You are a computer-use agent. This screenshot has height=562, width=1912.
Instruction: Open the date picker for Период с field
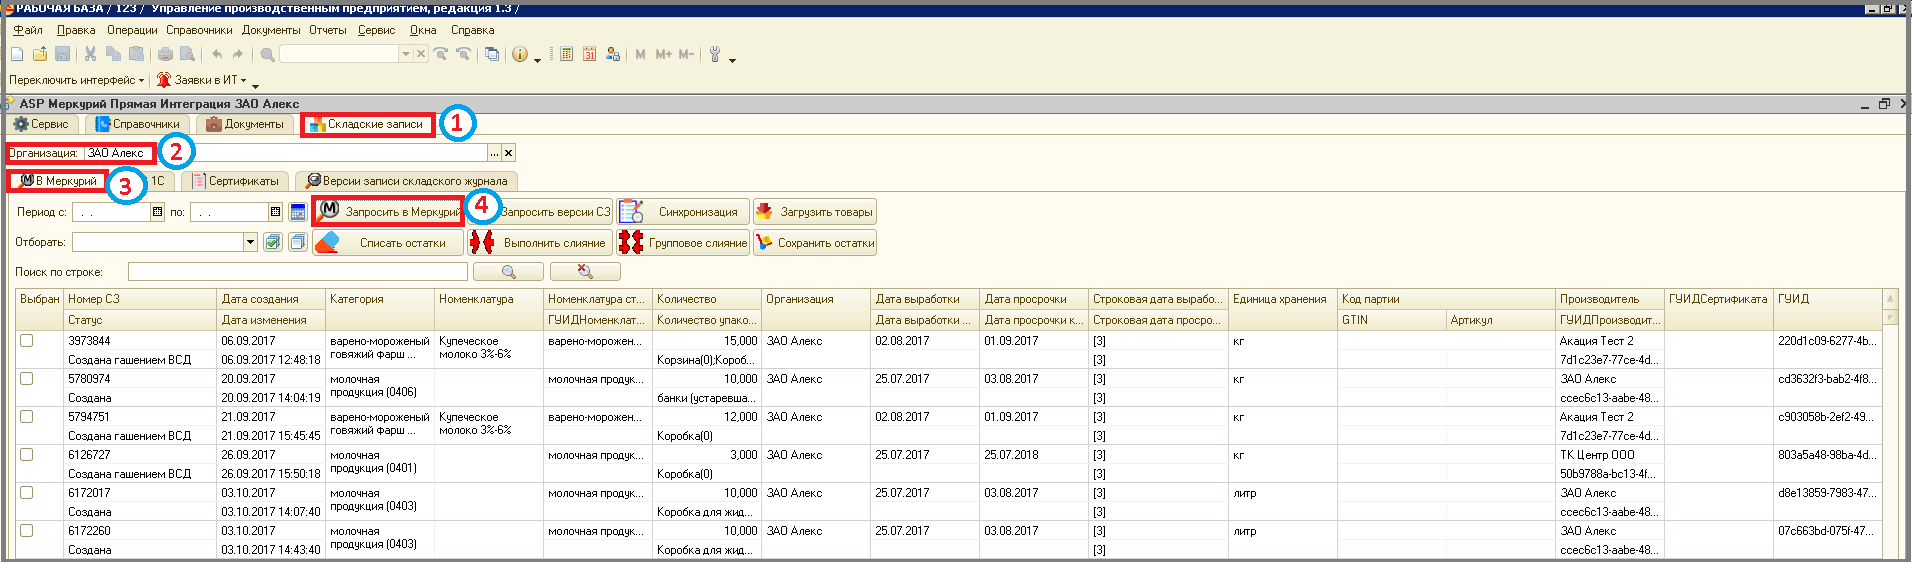click(157, 212)
